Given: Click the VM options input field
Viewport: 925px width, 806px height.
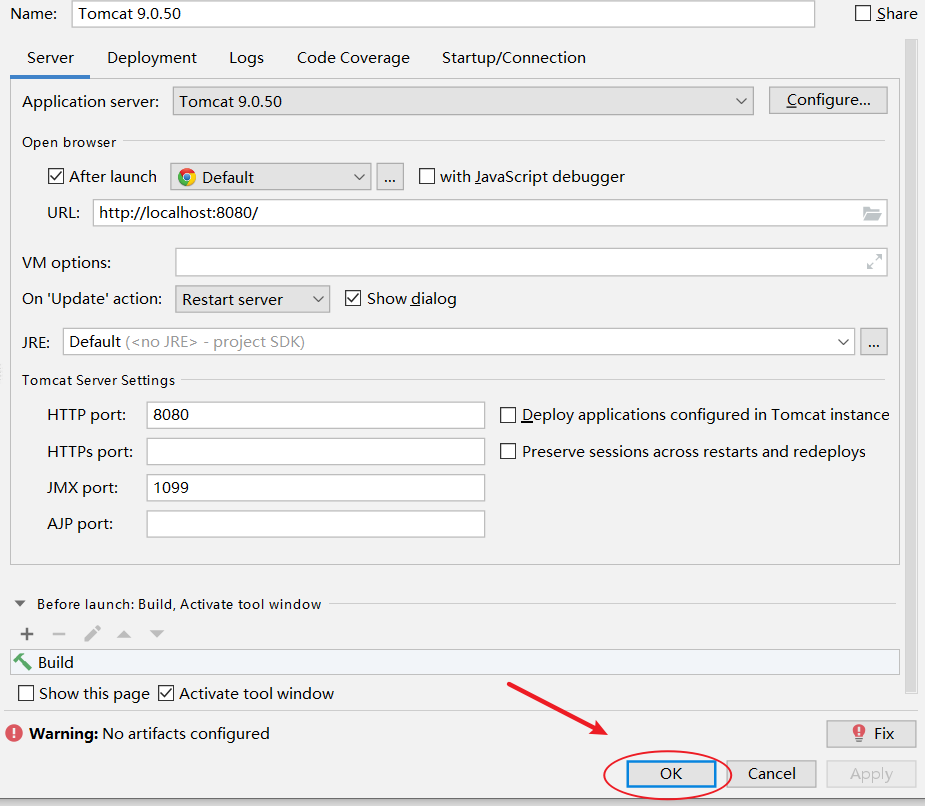Looking at the screenshot, I should [x=531, y=262].
